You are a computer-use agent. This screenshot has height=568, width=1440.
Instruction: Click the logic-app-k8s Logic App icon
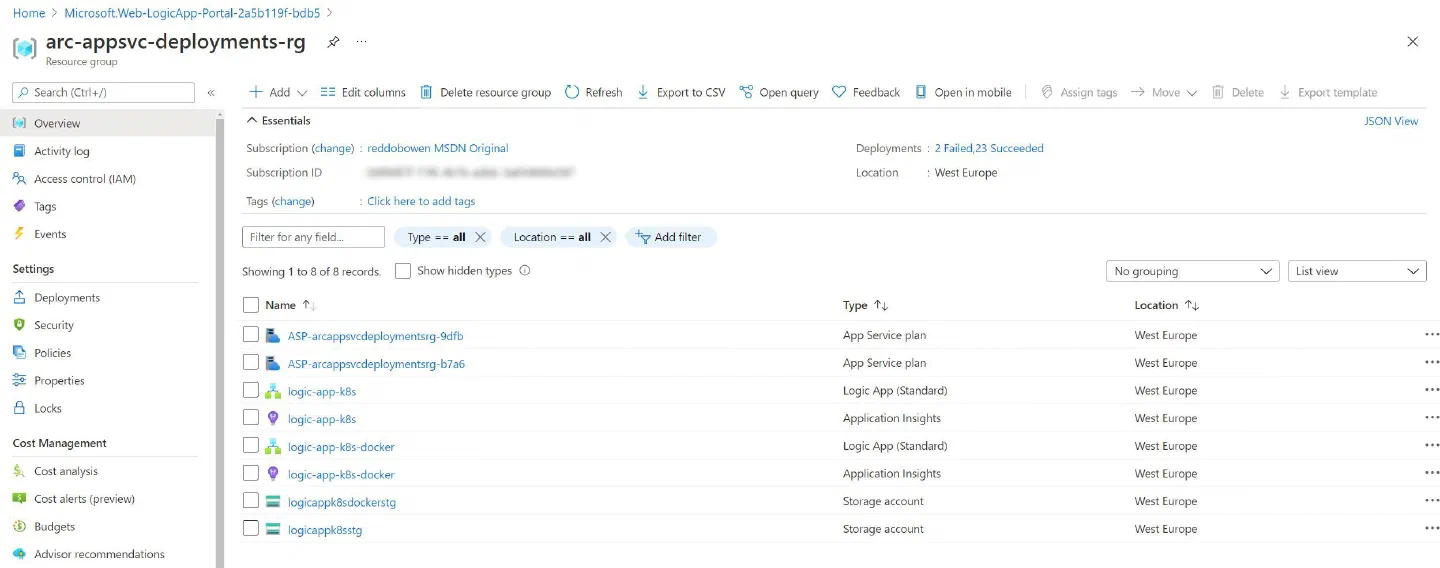point(273,391)
